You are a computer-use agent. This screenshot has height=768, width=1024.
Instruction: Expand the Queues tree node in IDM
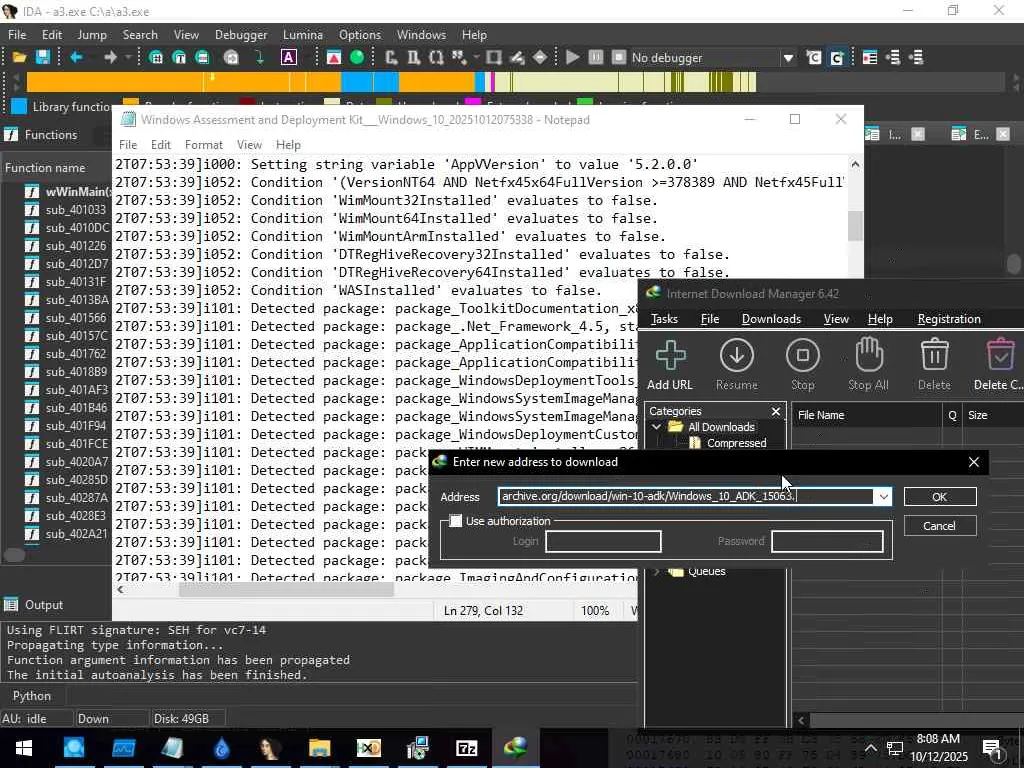point(656,571)
